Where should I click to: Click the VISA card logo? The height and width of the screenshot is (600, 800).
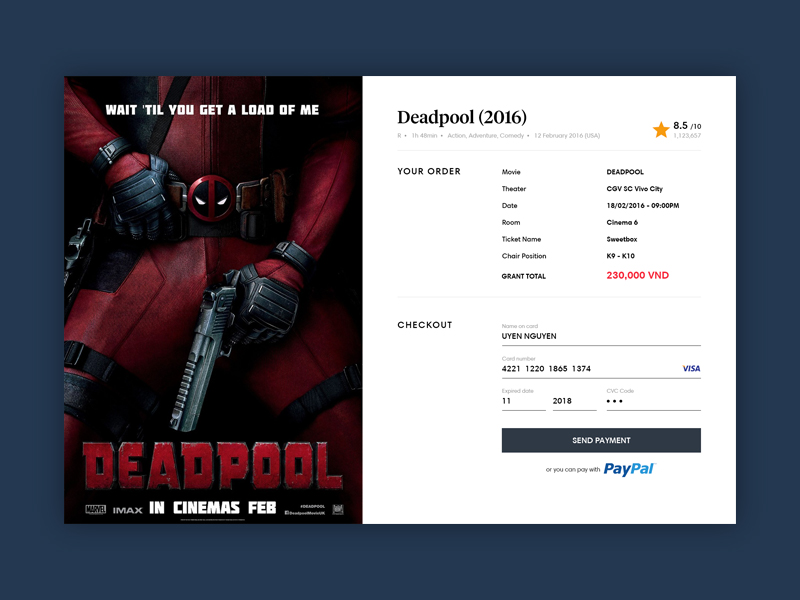pyautogui.click(x=691, y=369)
